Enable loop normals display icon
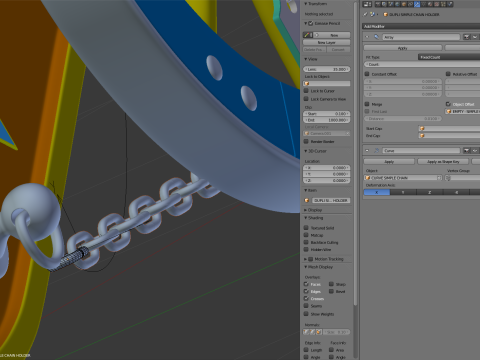The image size is (480, 360). coord(312,332)
